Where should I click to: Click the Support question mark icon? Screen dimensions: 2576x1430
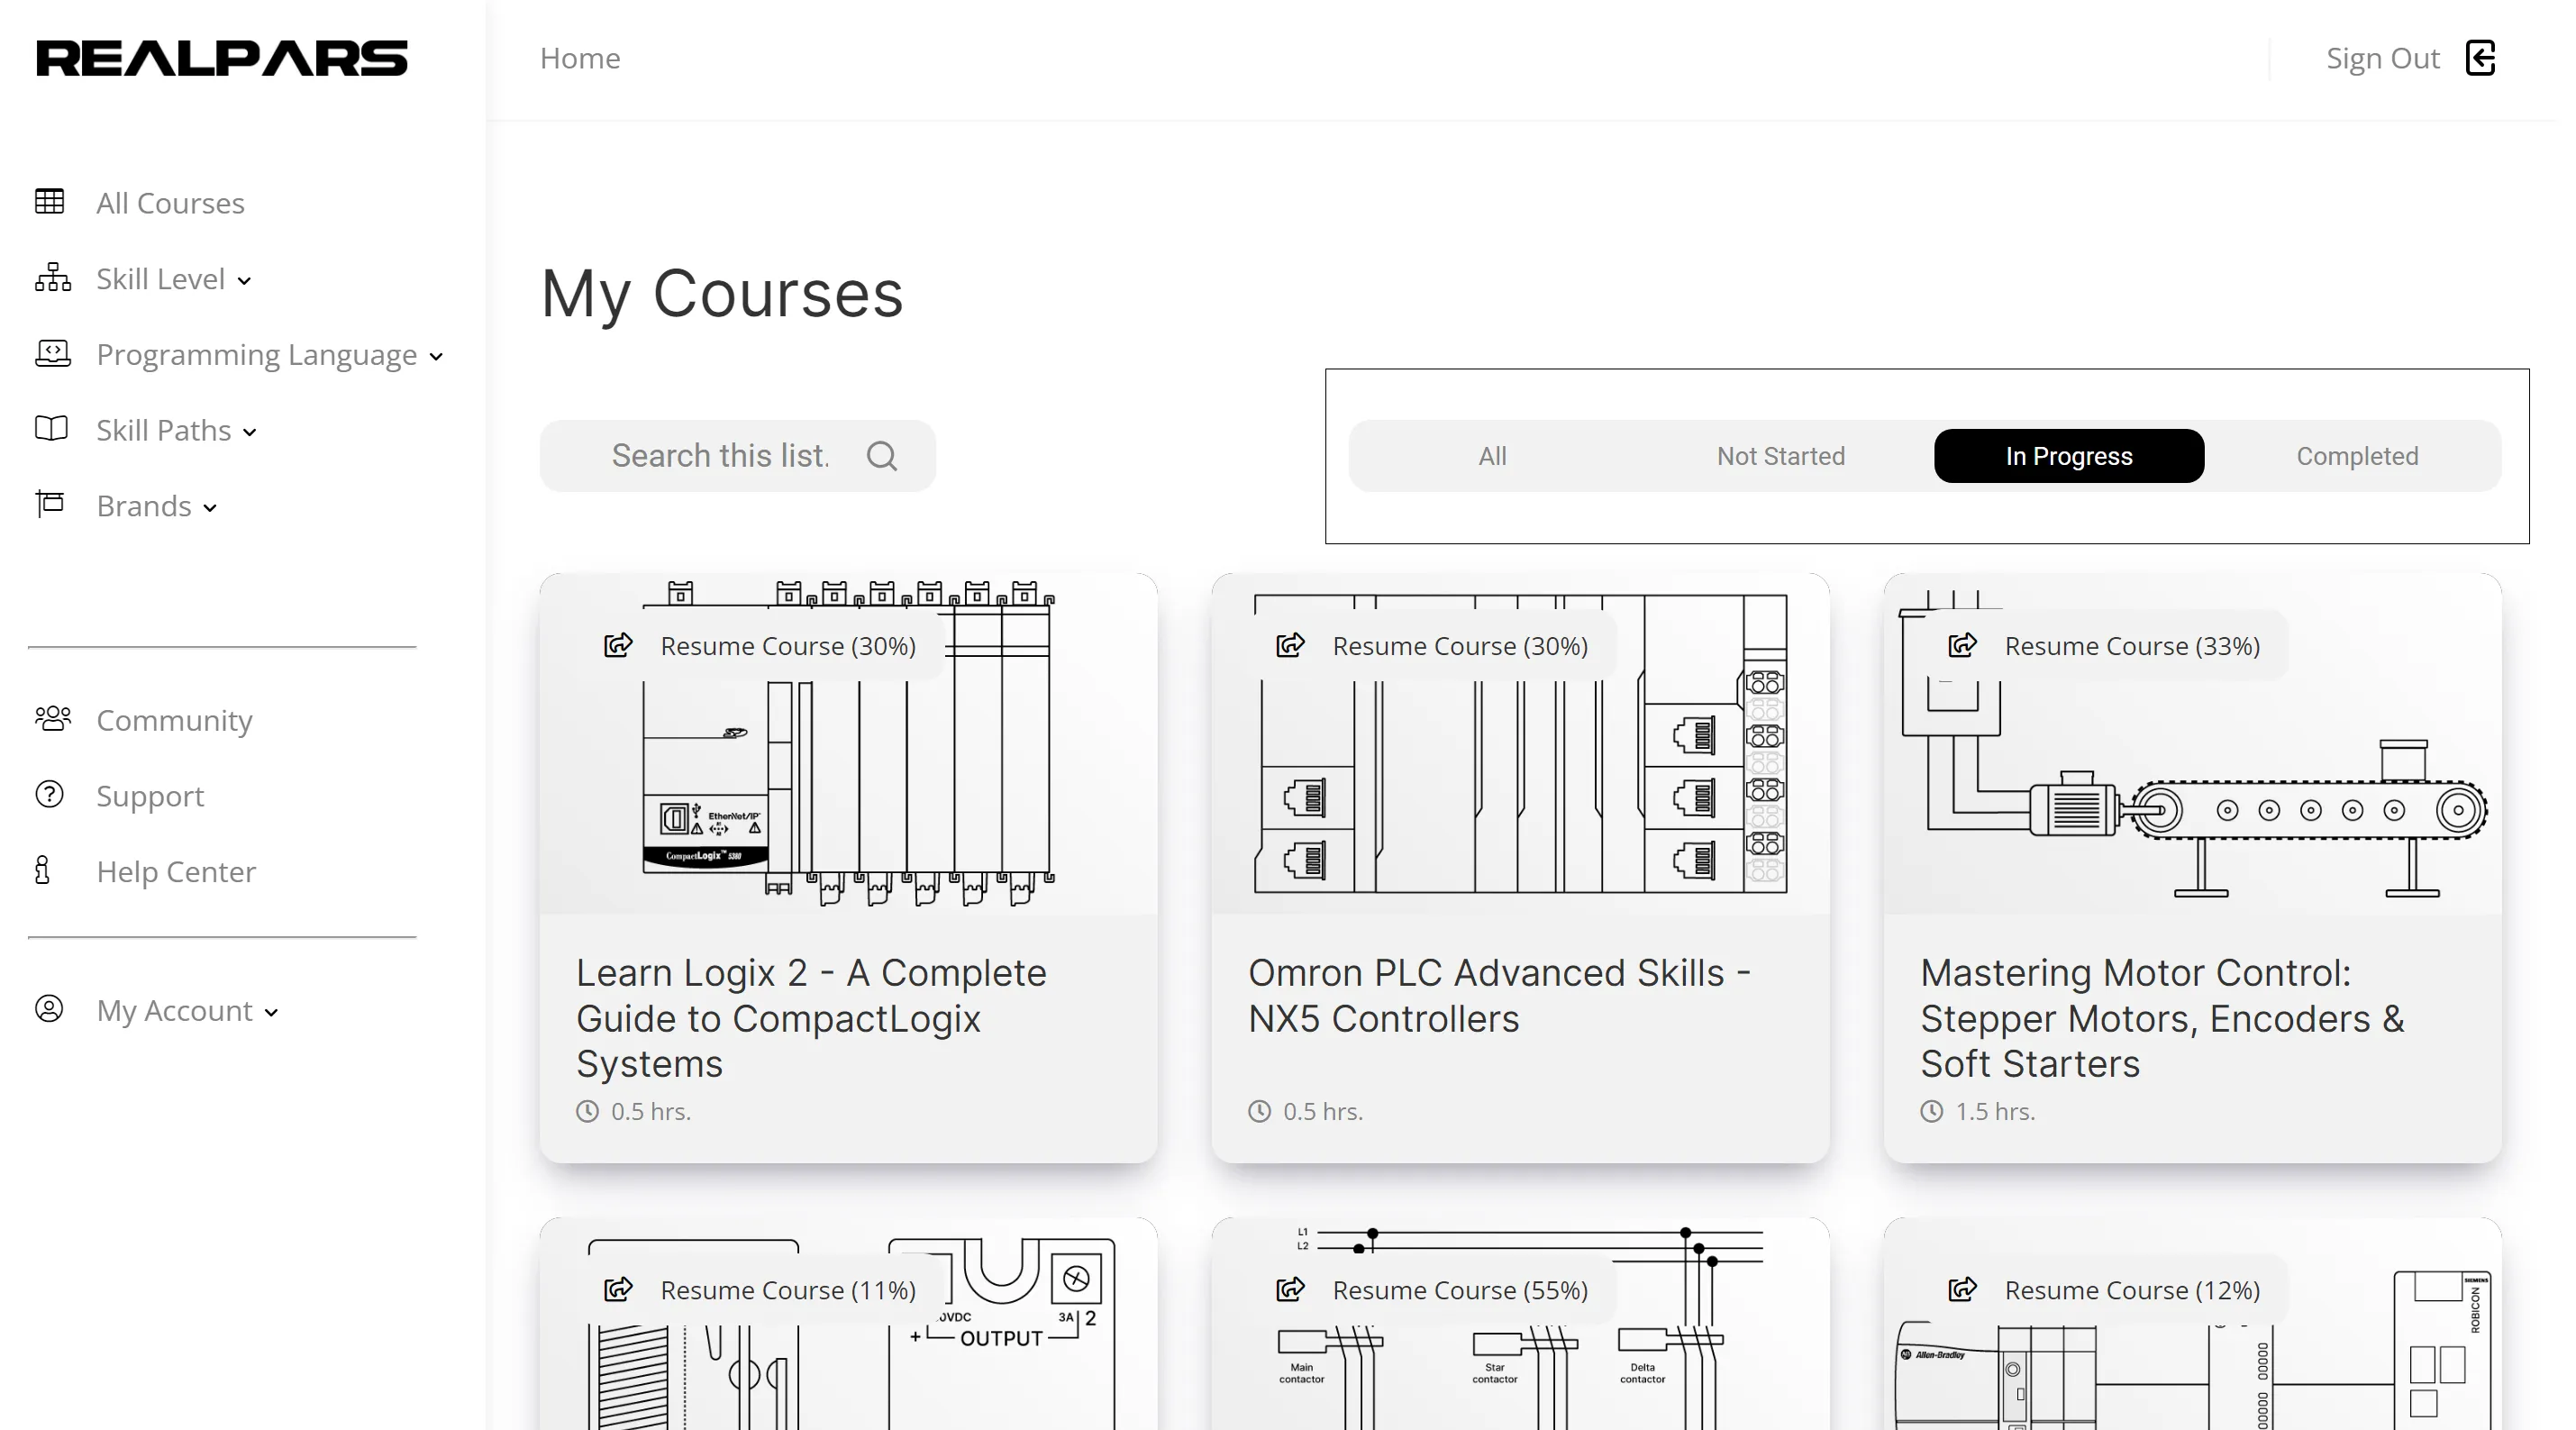(50, 795)
